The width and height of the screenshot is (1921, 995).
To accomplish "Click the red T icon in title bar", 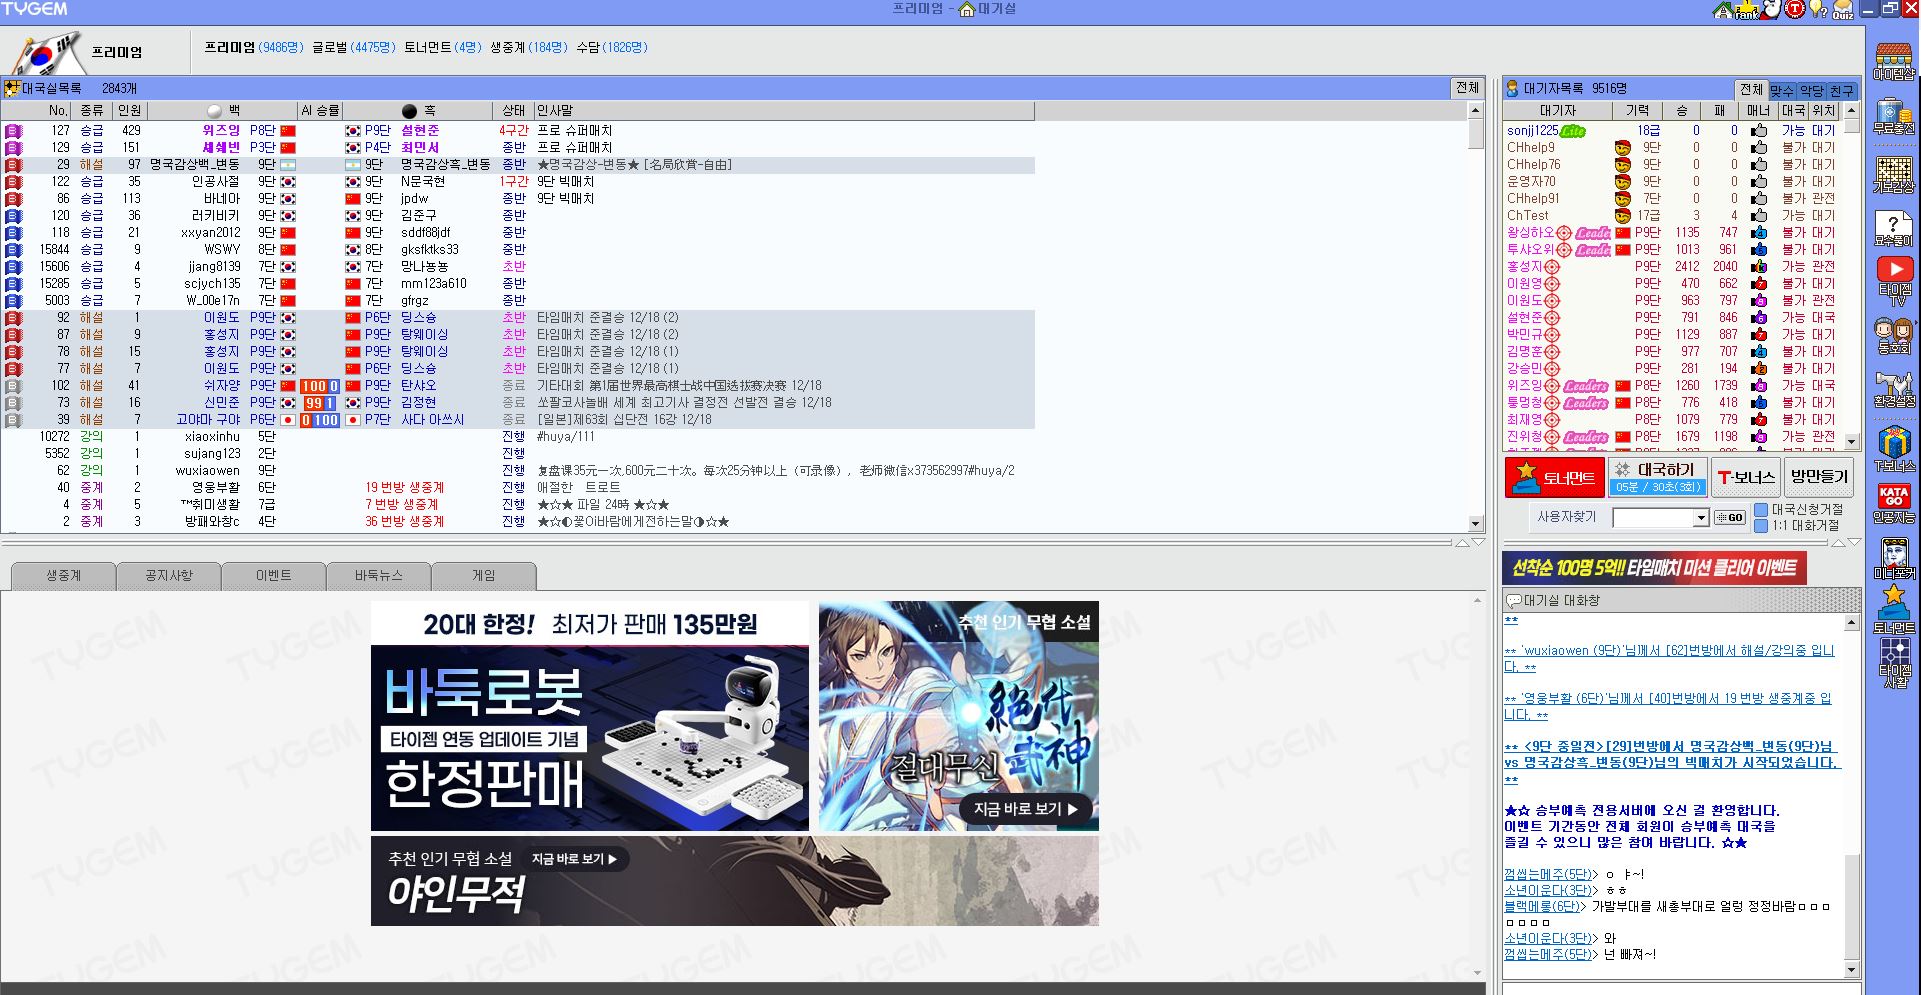I will [1795, 9].
